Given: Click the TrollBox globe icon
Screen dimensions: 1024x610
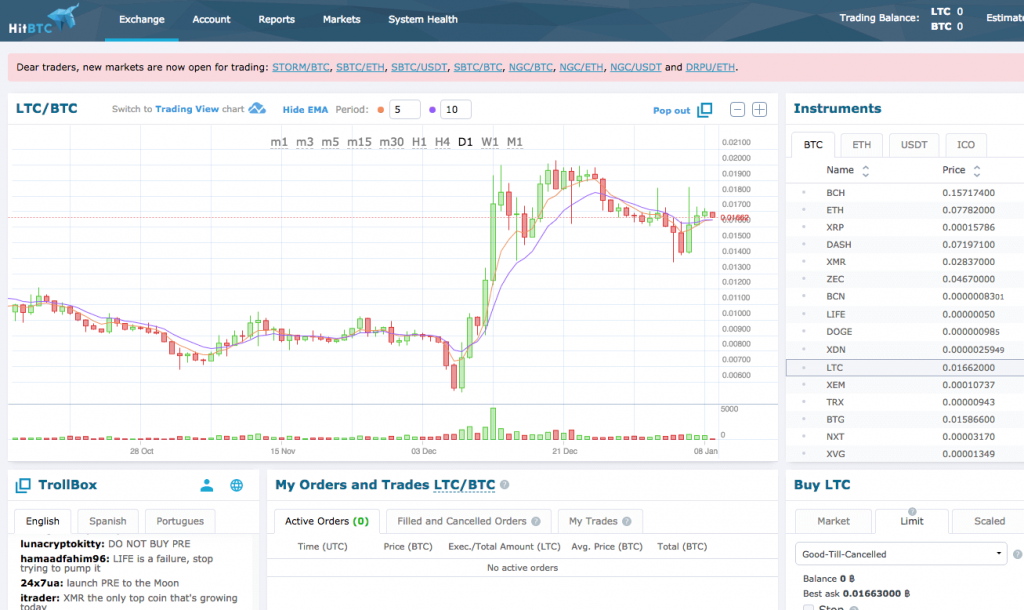Looking at the screenshot, I should tap(237, 485).
